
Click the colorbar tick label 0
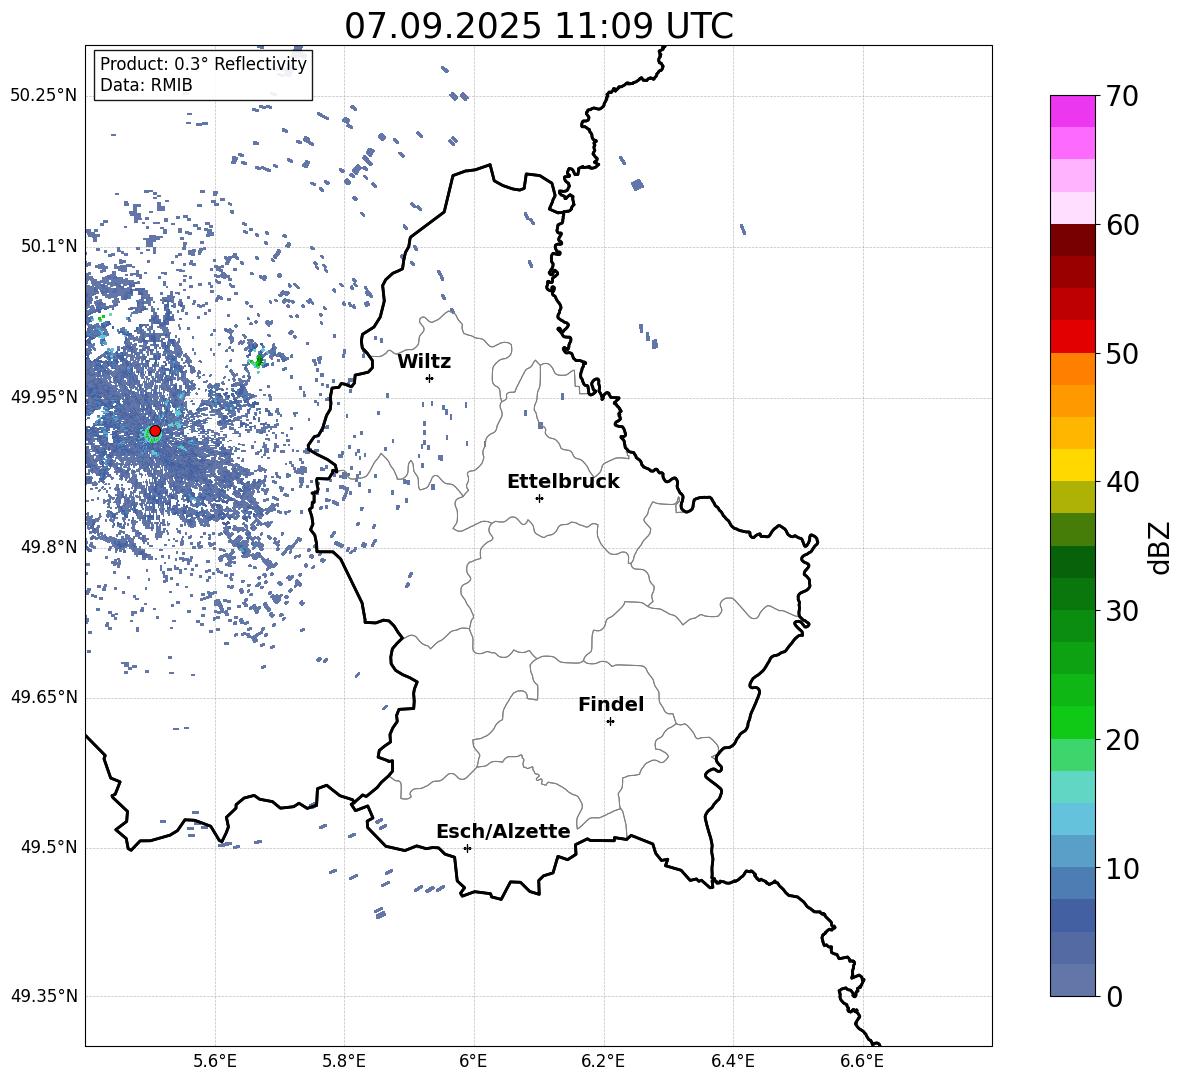(1115, 996)
